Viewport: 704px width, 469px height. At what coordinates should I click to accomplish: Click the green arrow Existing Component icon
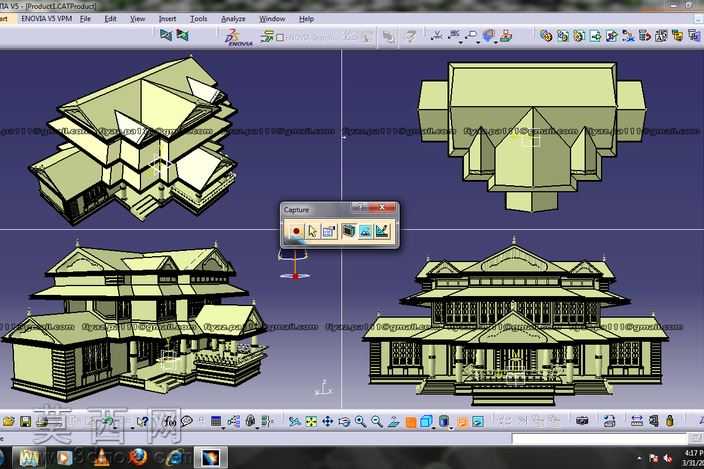595,36
